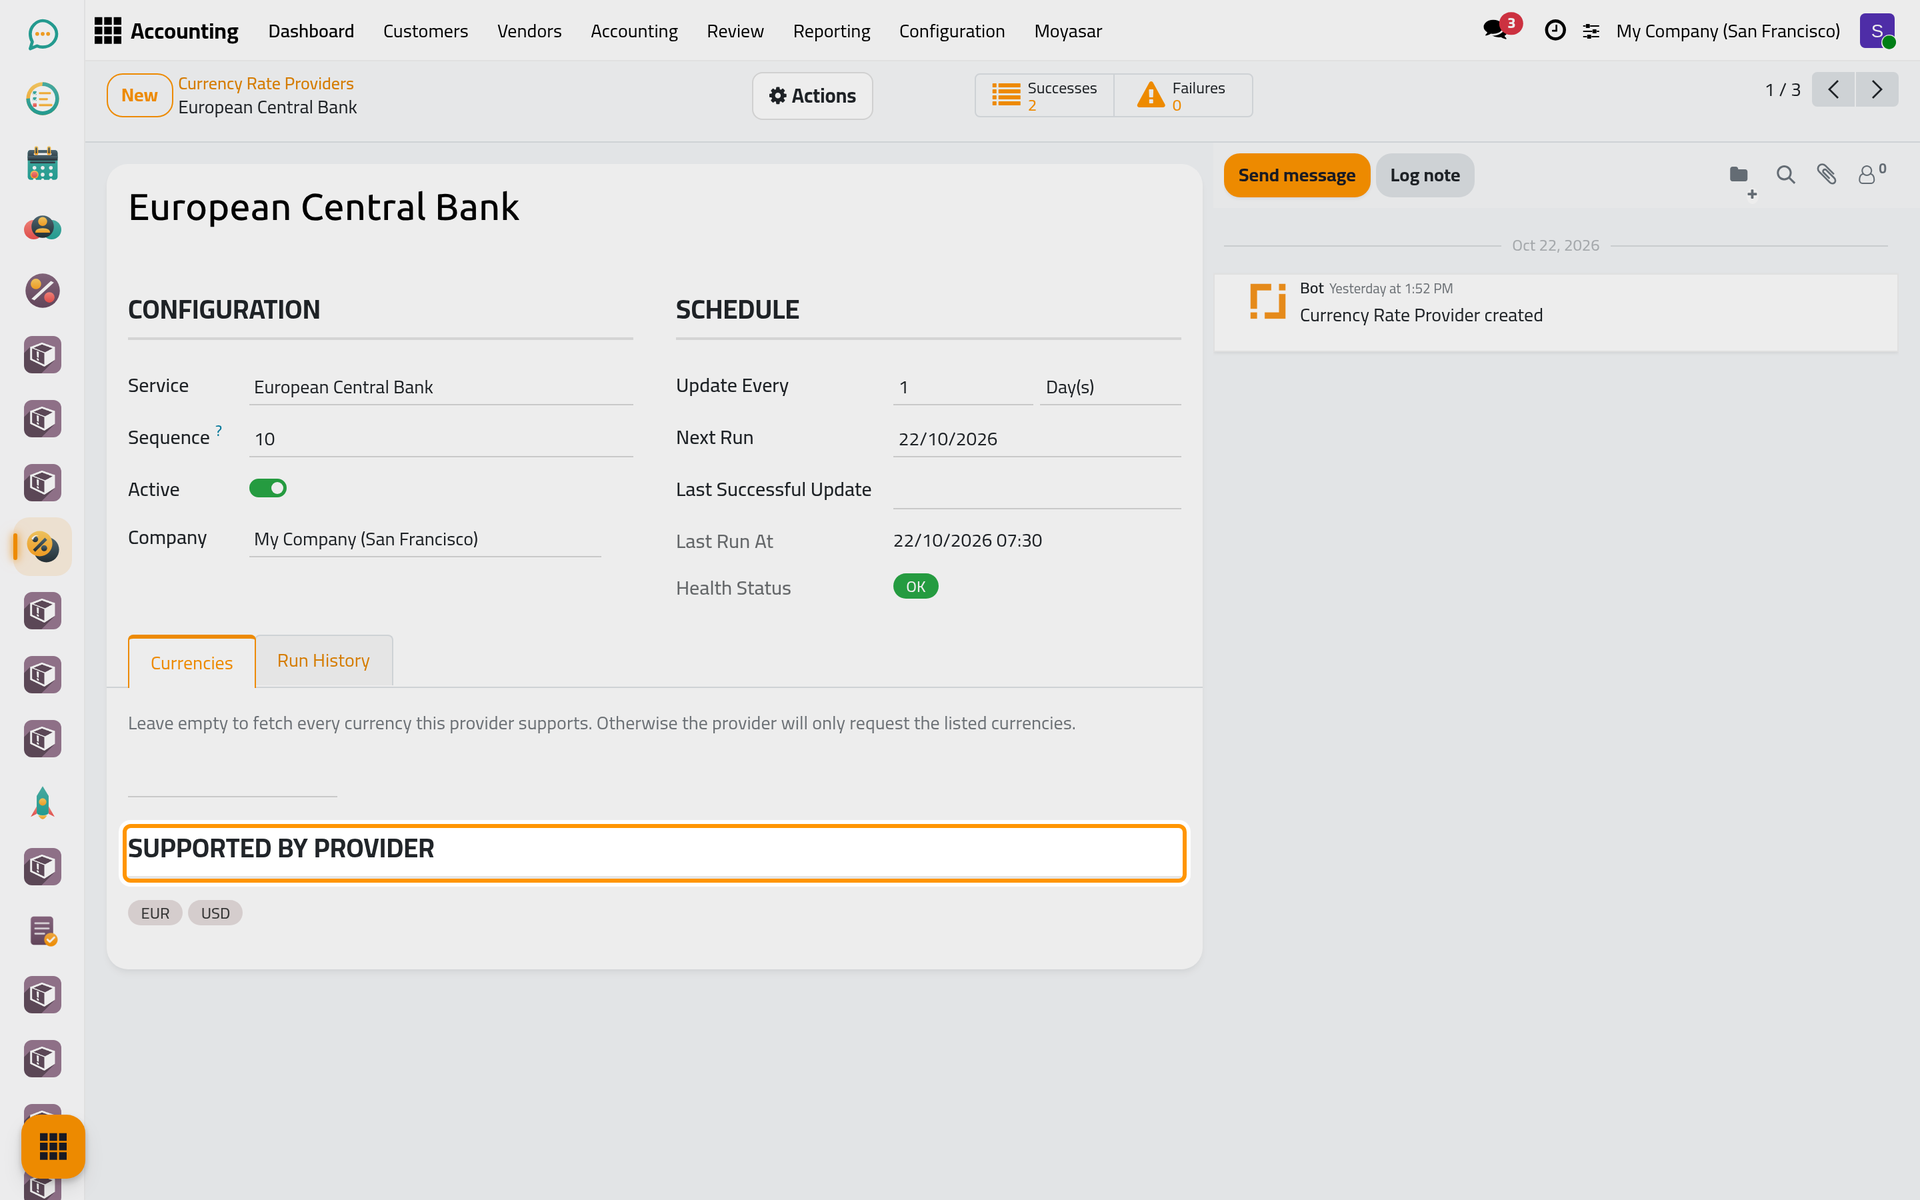Click the Log note button

(x=1424, y=175)
